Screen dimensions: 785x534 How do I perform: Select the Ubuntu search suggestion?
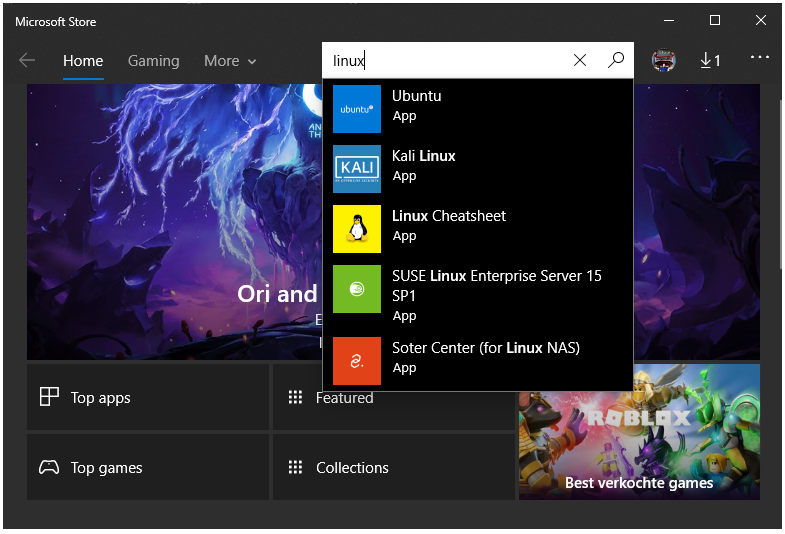(478, 109)
